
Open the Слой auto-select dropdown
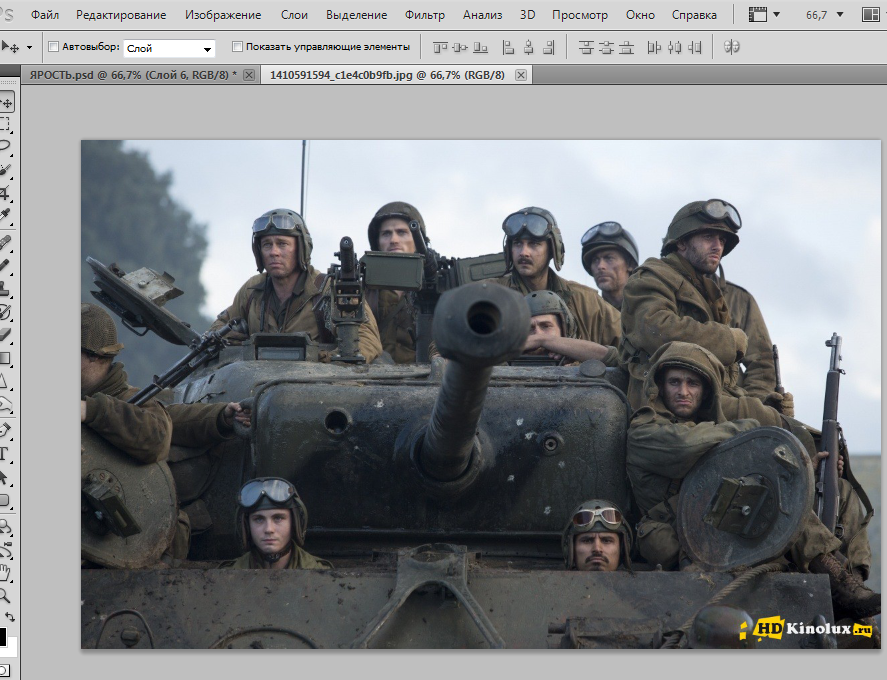click(x=169, y=49)
